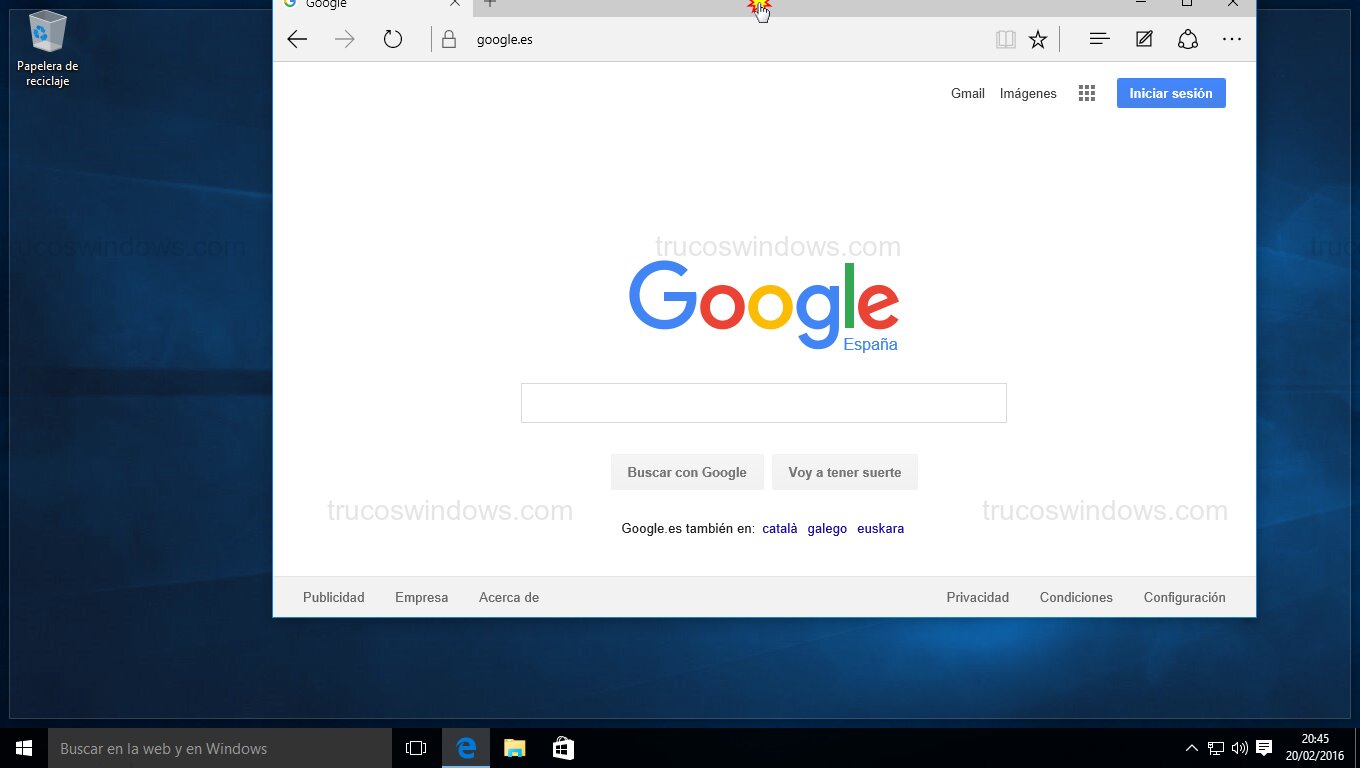The image size is (1360, 768).
Task: Switch language via català link
Action: (779, 529)
